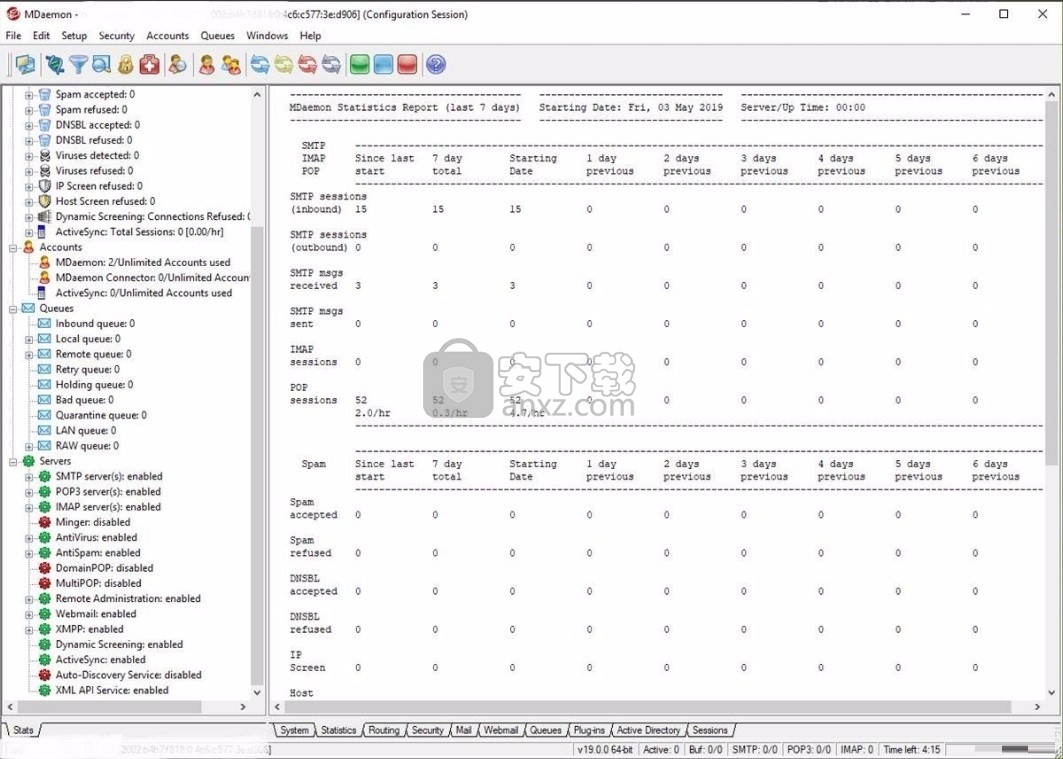Click the Active: 0 status bar entry

660,750
